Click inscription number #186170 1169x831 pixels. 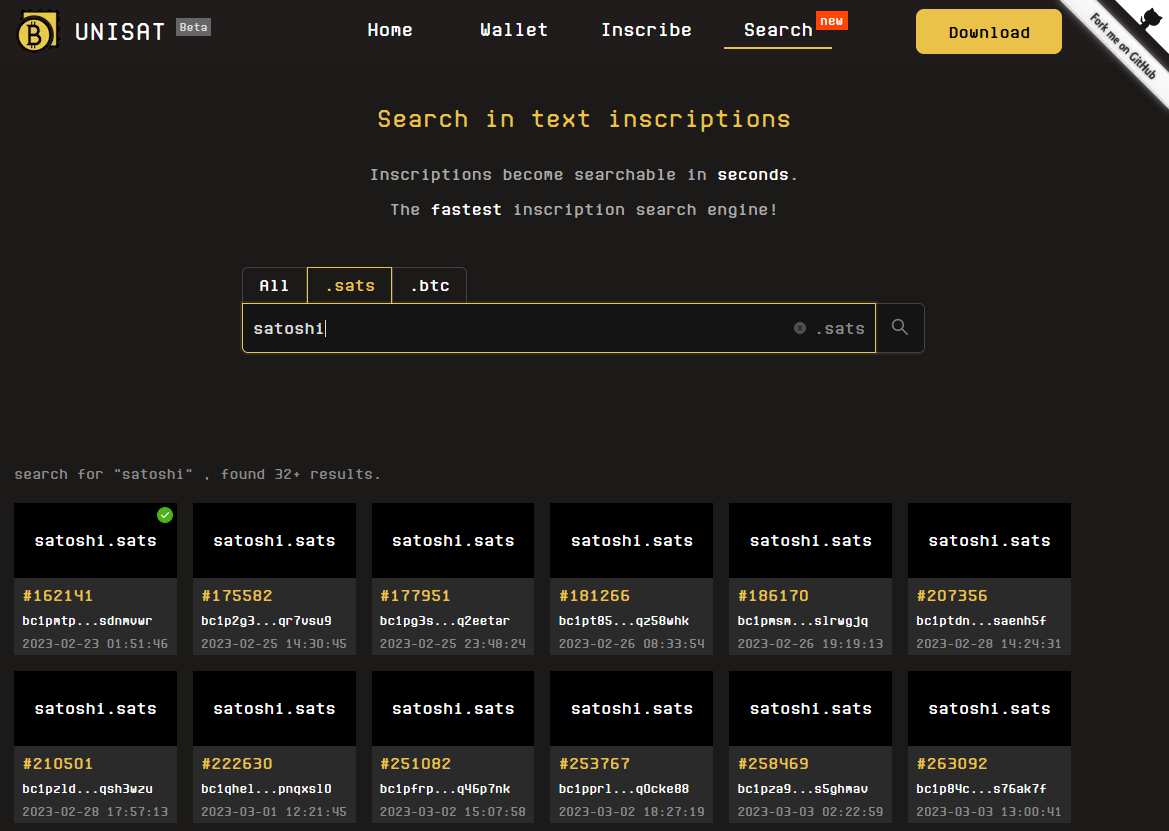(x=773, y=595)
